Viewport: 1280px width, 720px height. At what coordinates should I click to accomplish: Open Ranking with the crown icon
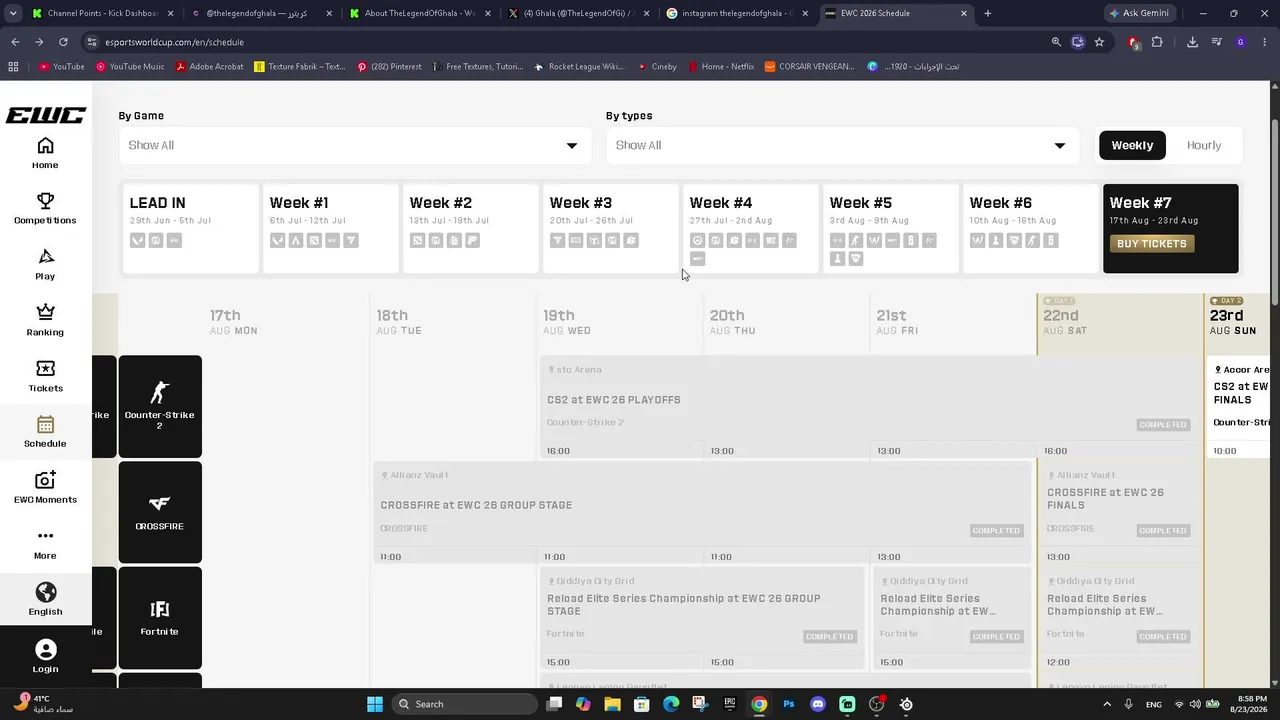(x=45, y=321)
